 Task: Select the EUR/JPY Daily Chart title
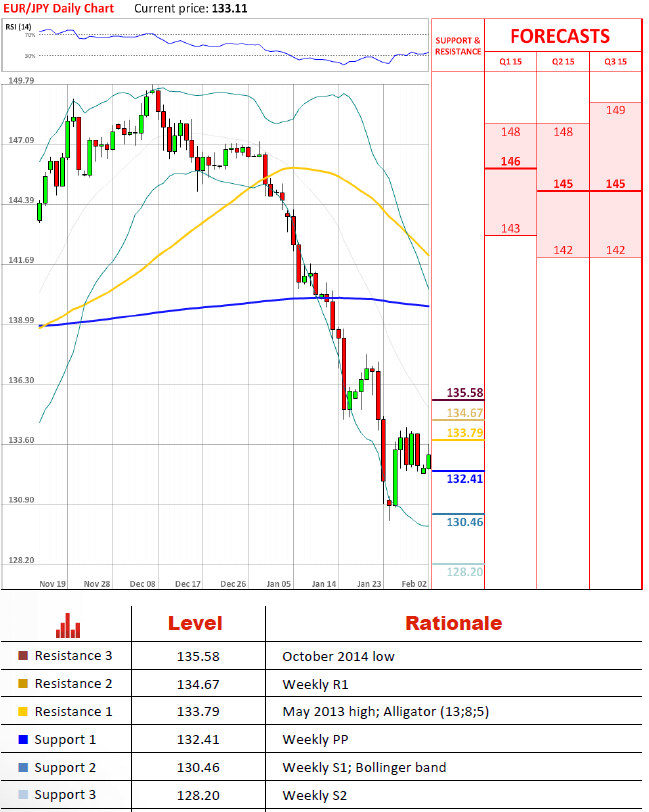[59, 8]
